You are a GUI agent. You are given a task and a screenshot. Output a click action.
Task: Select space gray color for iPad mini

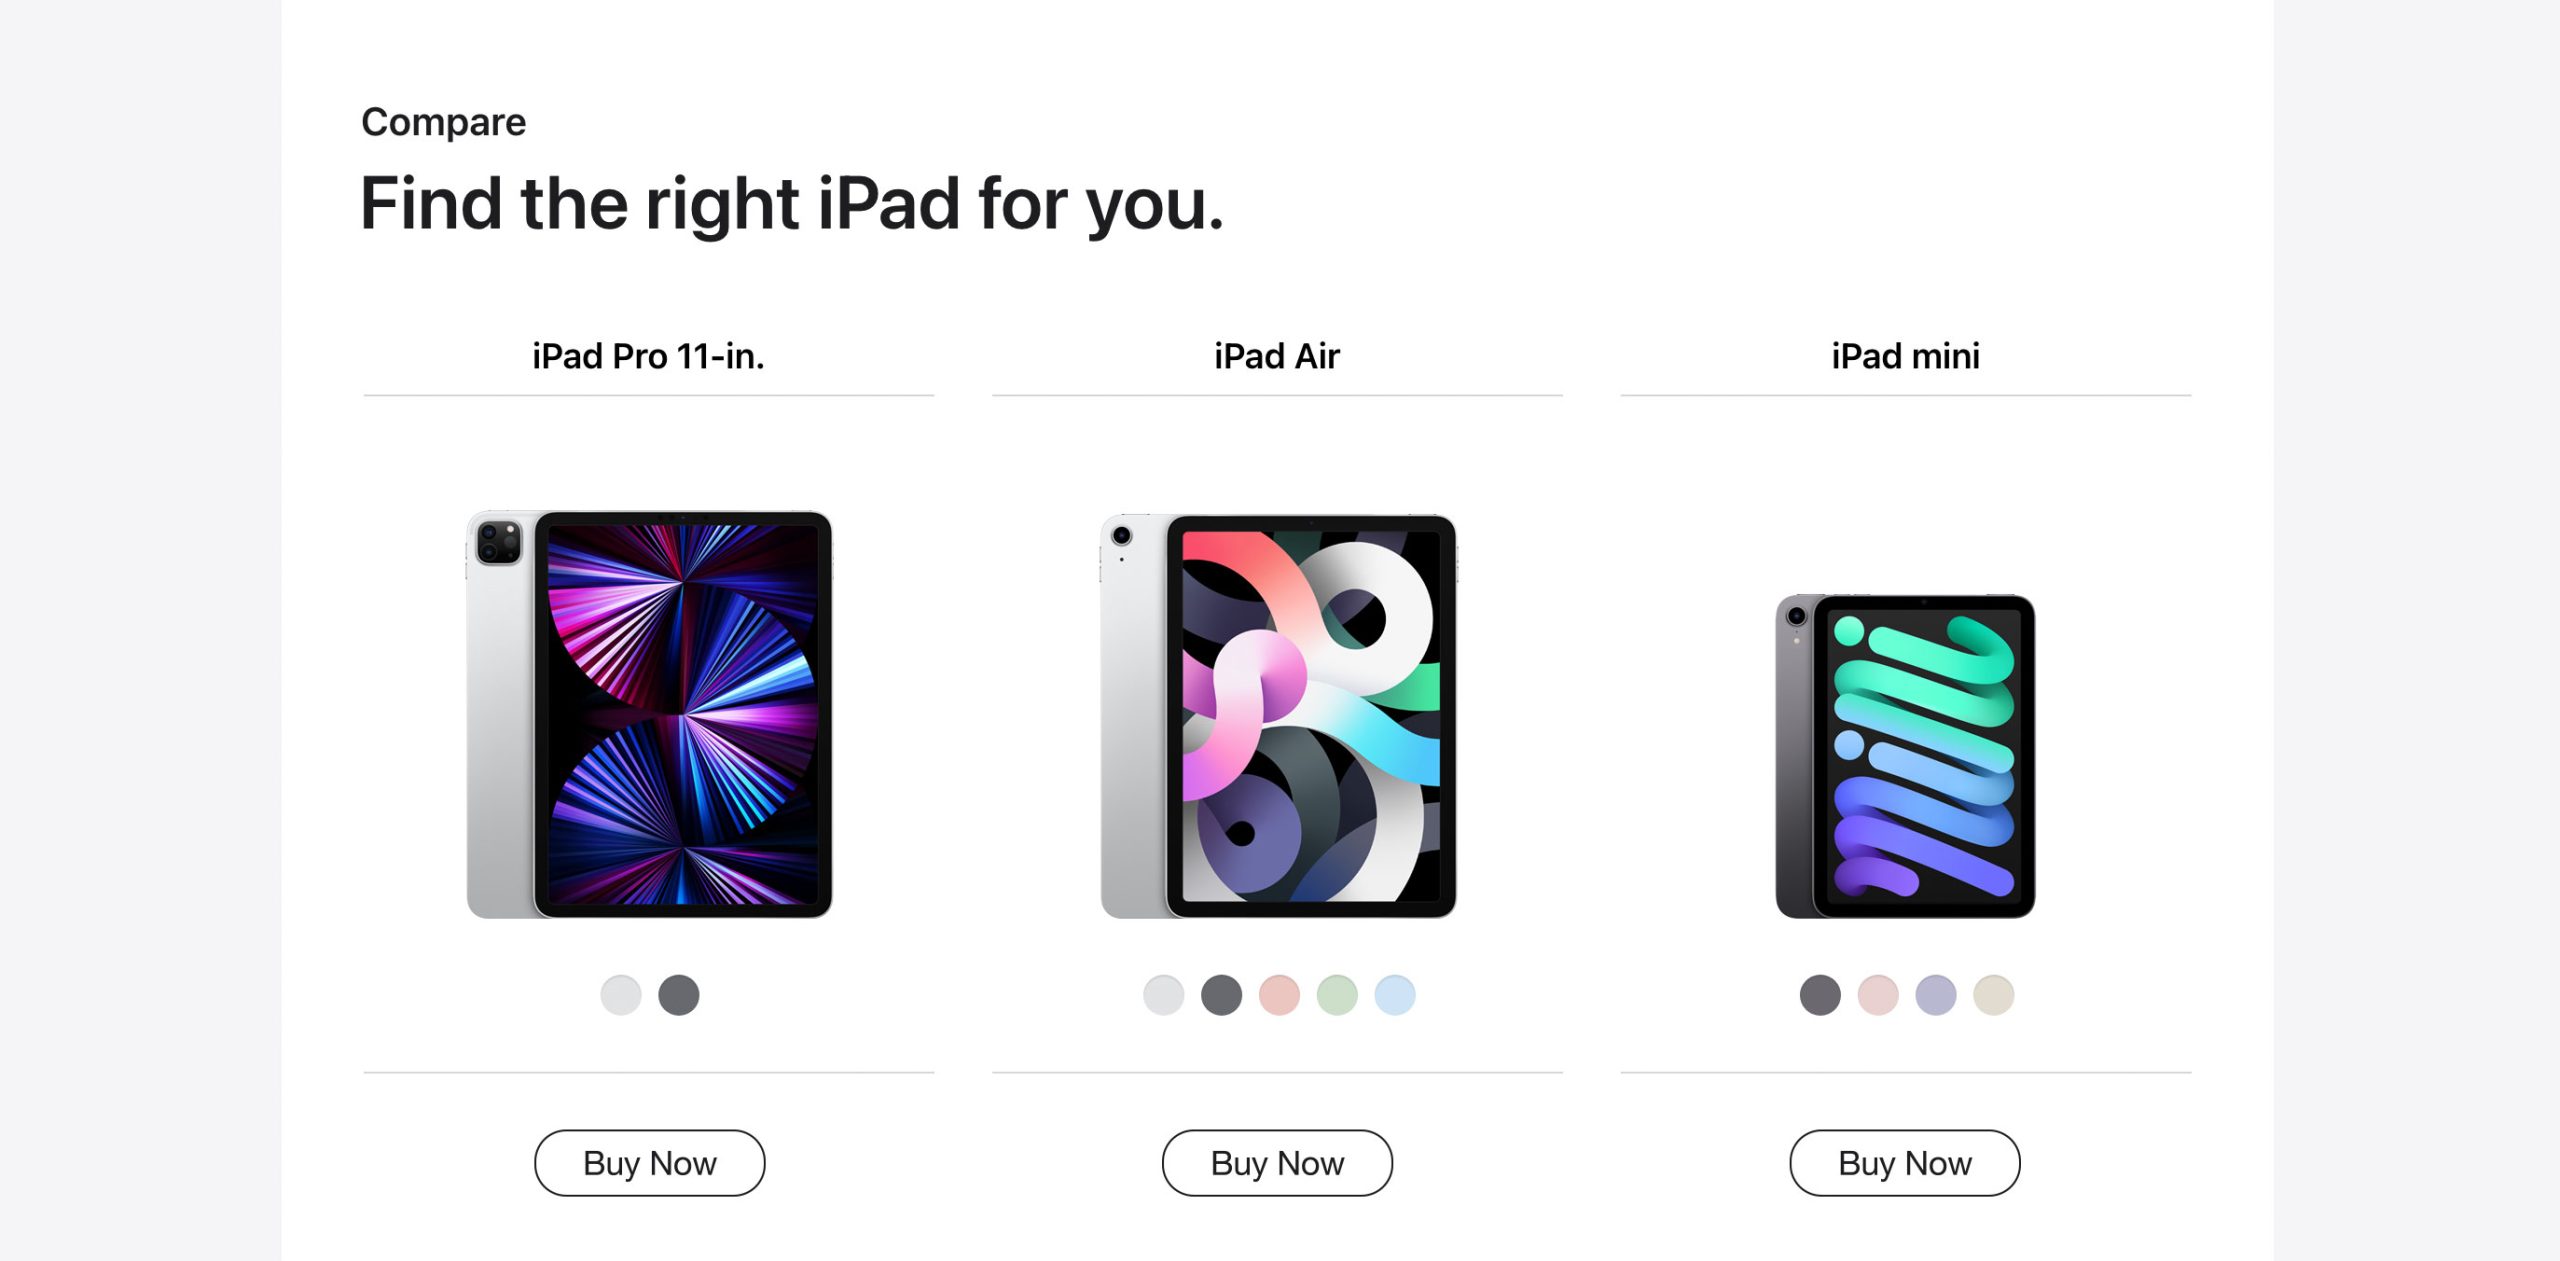(x=1820, y=995)
